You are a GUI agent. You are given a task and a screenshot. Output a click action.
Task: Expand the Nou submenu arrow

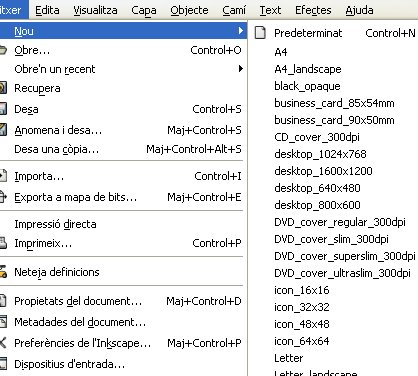pyautogui.click(x=241, y=31)
